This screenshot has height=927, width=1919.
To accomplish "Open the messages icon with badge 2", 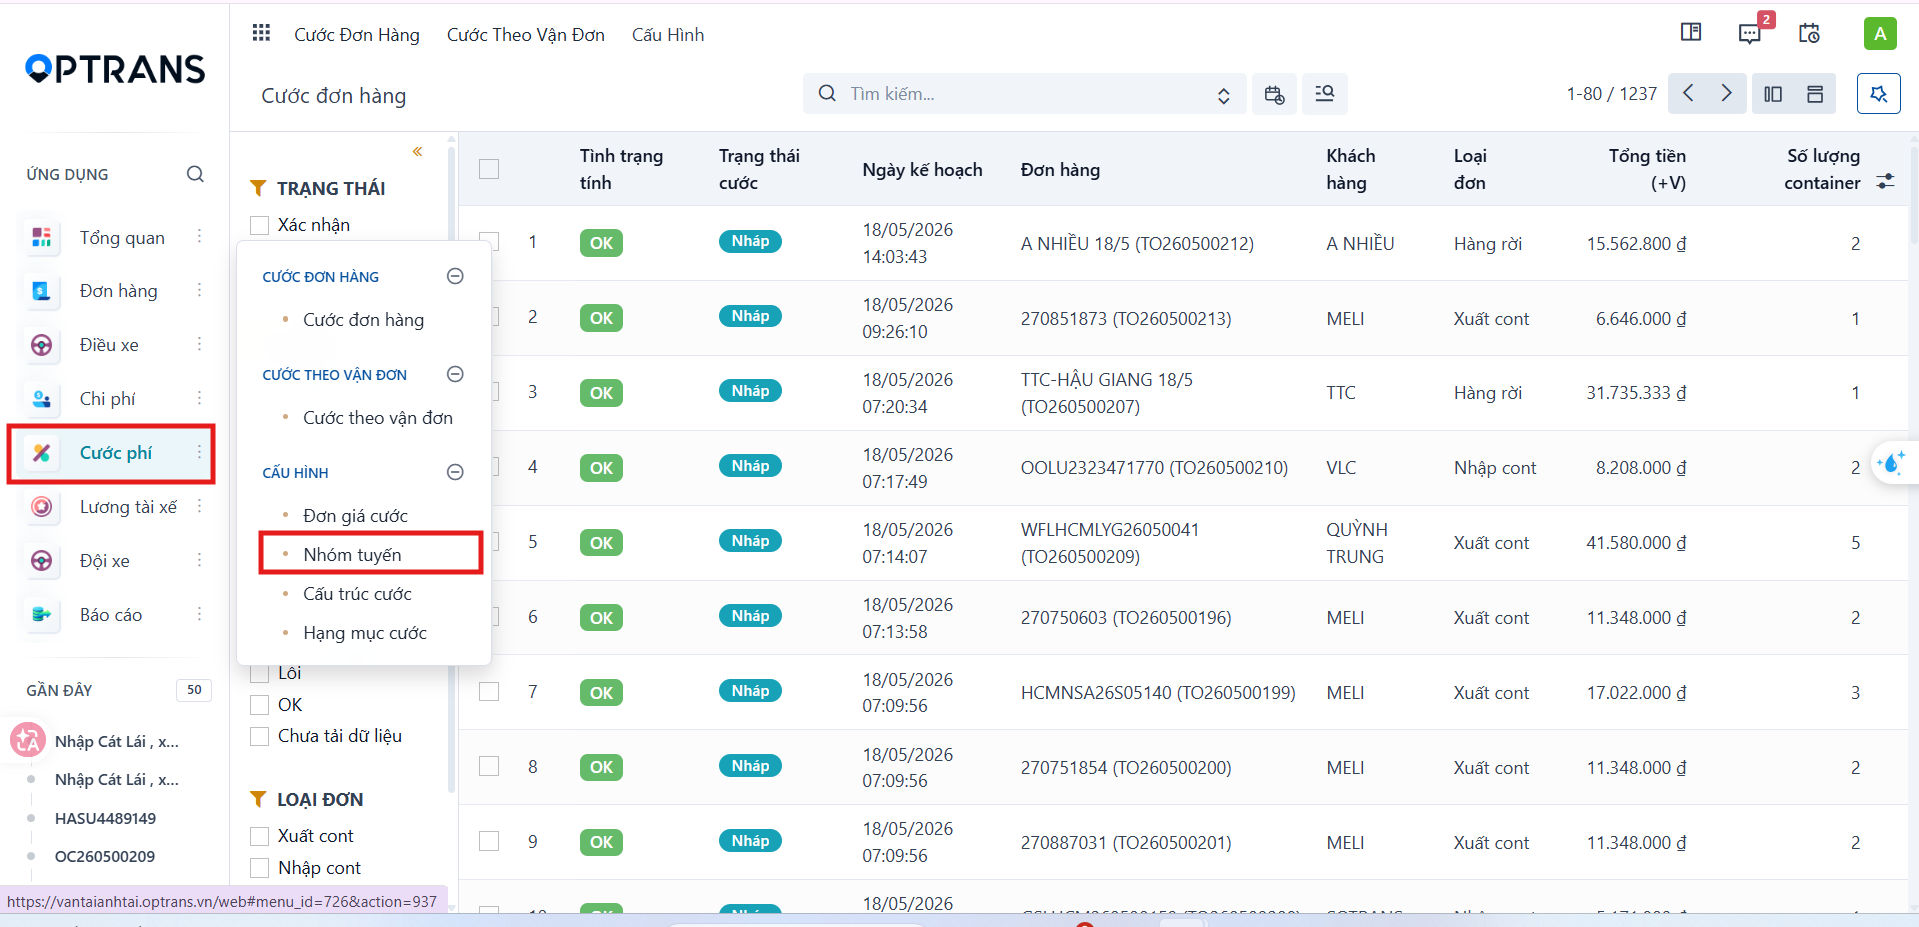I will (x=1750, y=33).
